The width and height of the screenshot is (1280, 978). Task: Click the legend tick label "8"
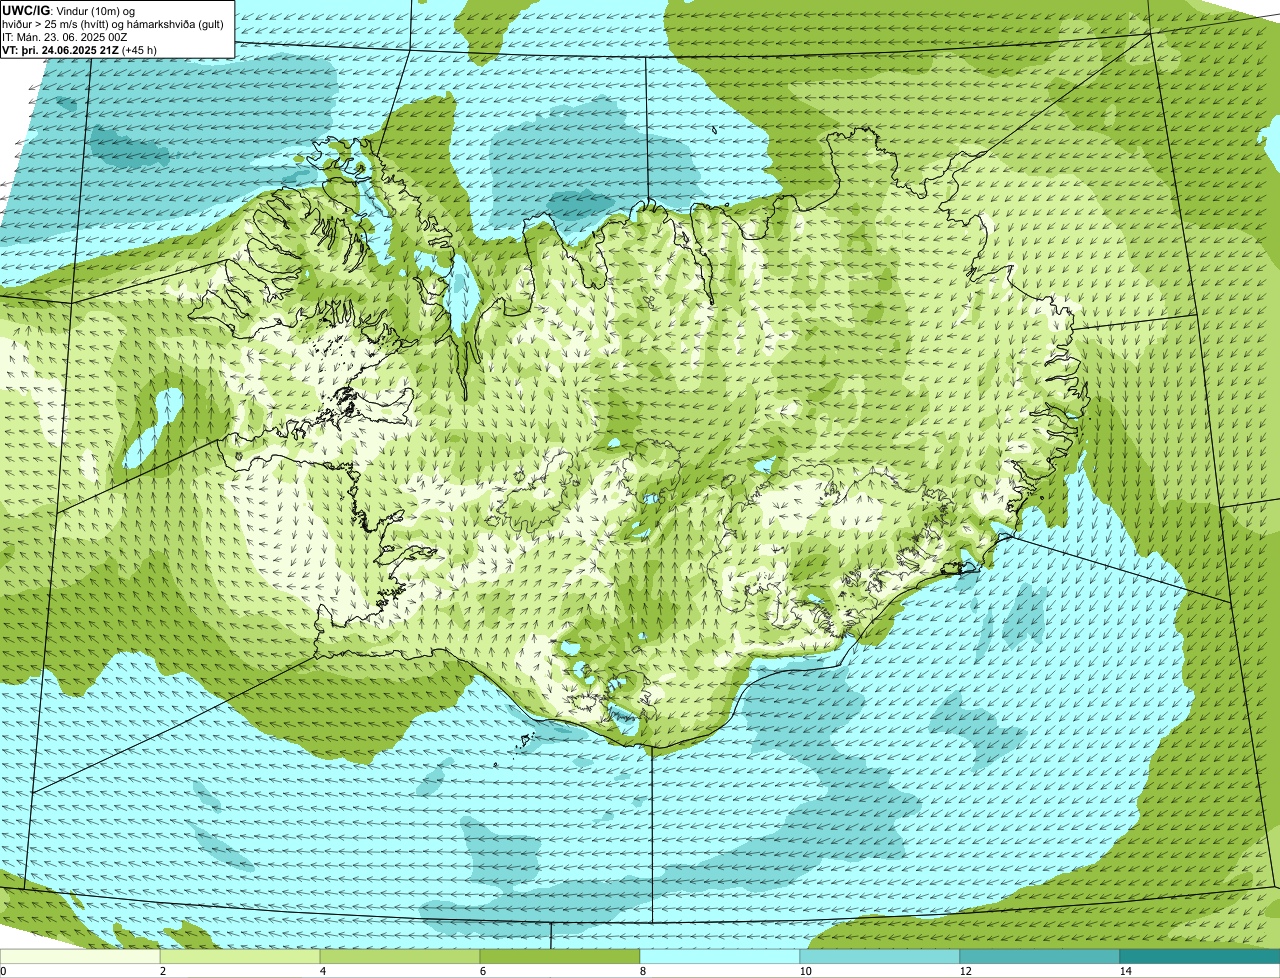tap(642, 971)
